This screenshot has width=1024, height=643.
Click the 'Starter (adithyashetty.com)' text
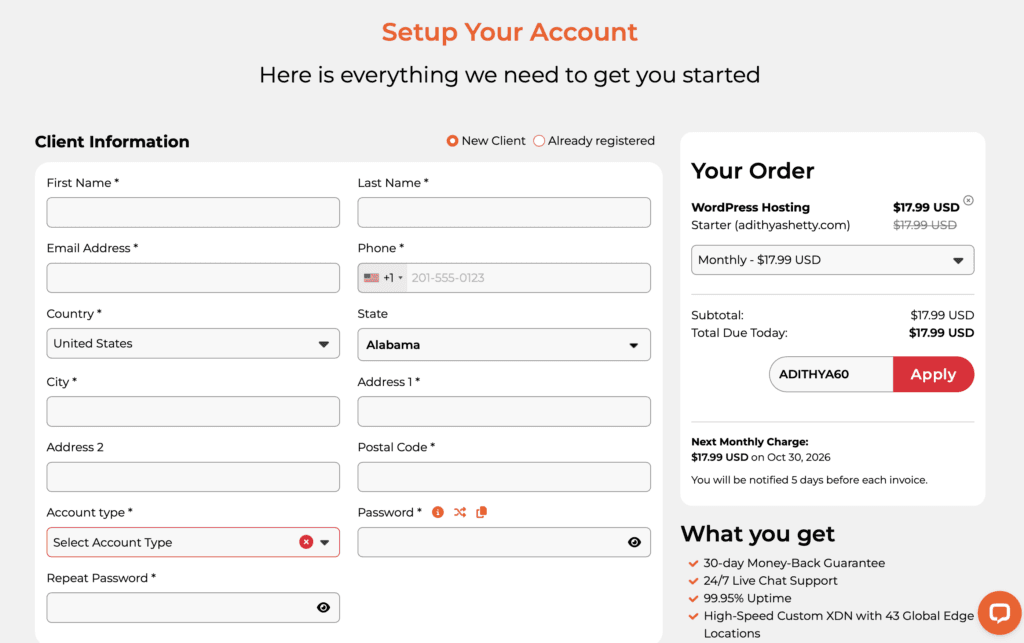[x=771, y=225]
